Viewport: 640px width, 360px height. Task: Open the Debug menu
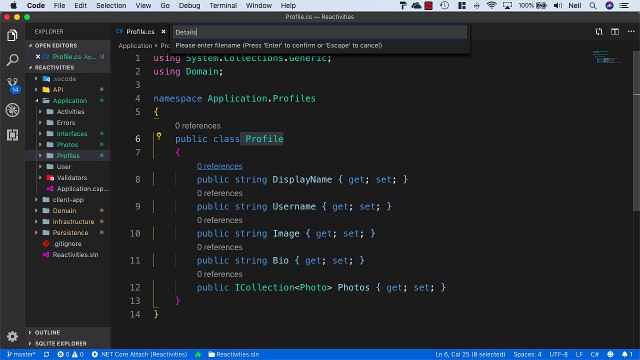point(189,5)
